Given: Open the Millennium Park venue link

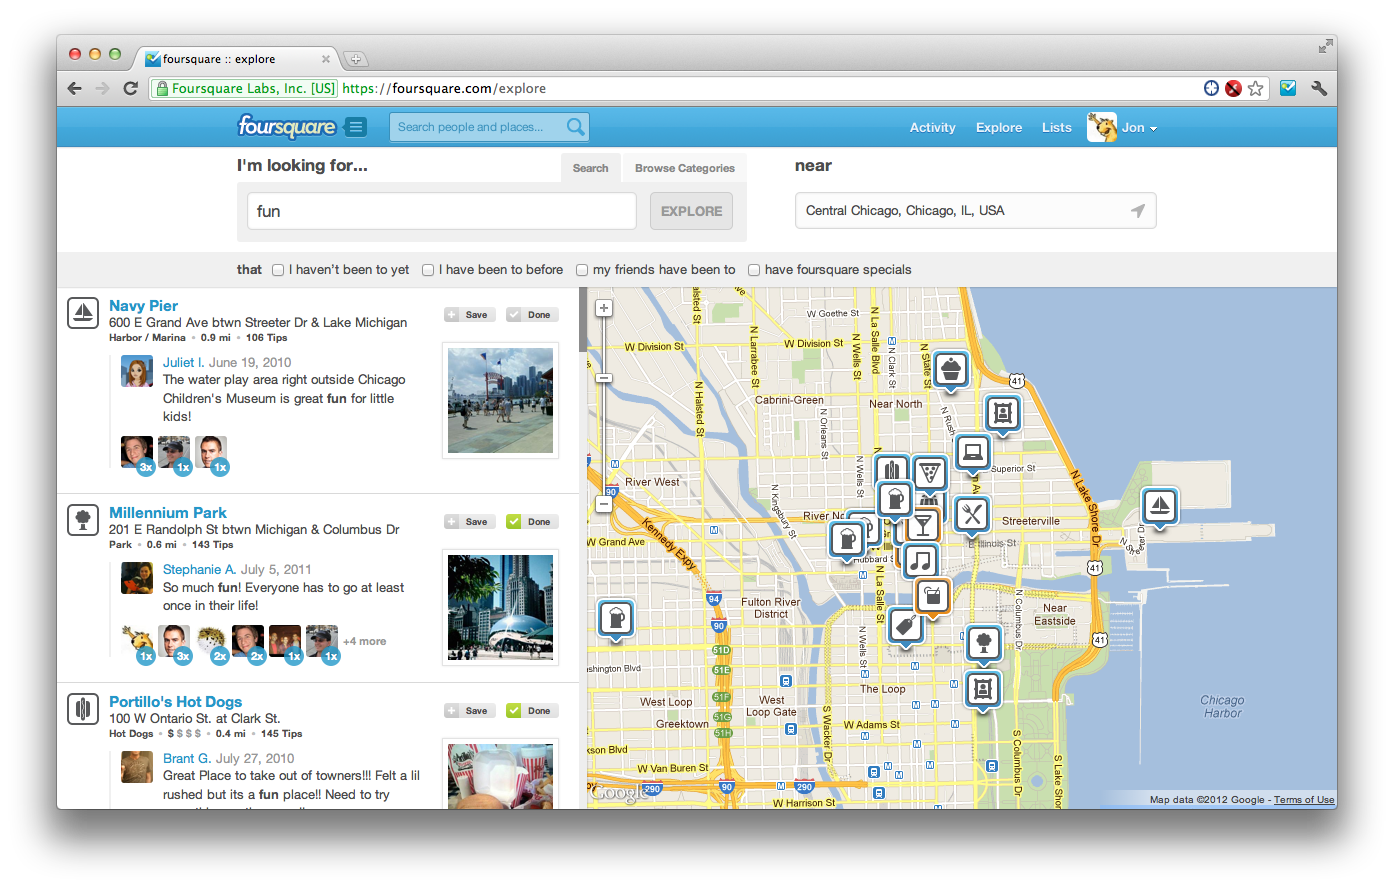Looking at the screenshot, I should [x=167, y=513].
